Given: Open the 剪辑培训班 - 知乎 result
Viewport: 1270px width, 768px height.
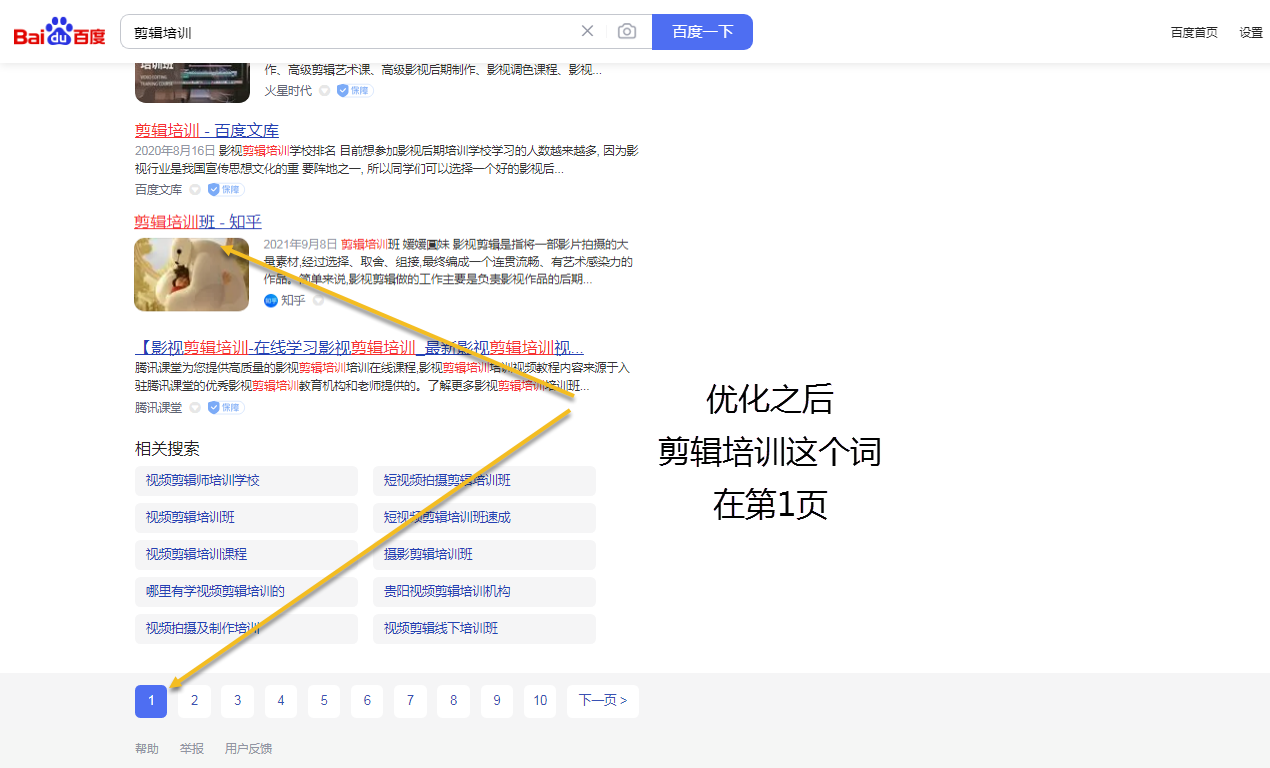Looking at the screenshot, I should point(197,221).
